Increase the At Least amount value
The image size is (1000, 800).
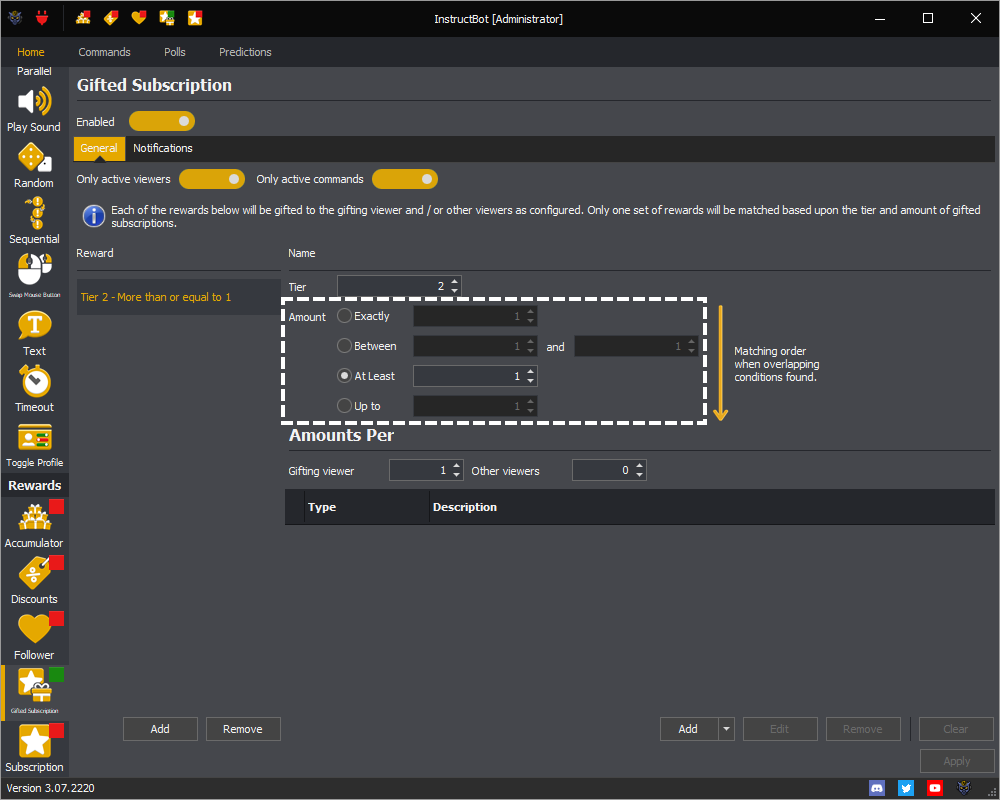531,371
